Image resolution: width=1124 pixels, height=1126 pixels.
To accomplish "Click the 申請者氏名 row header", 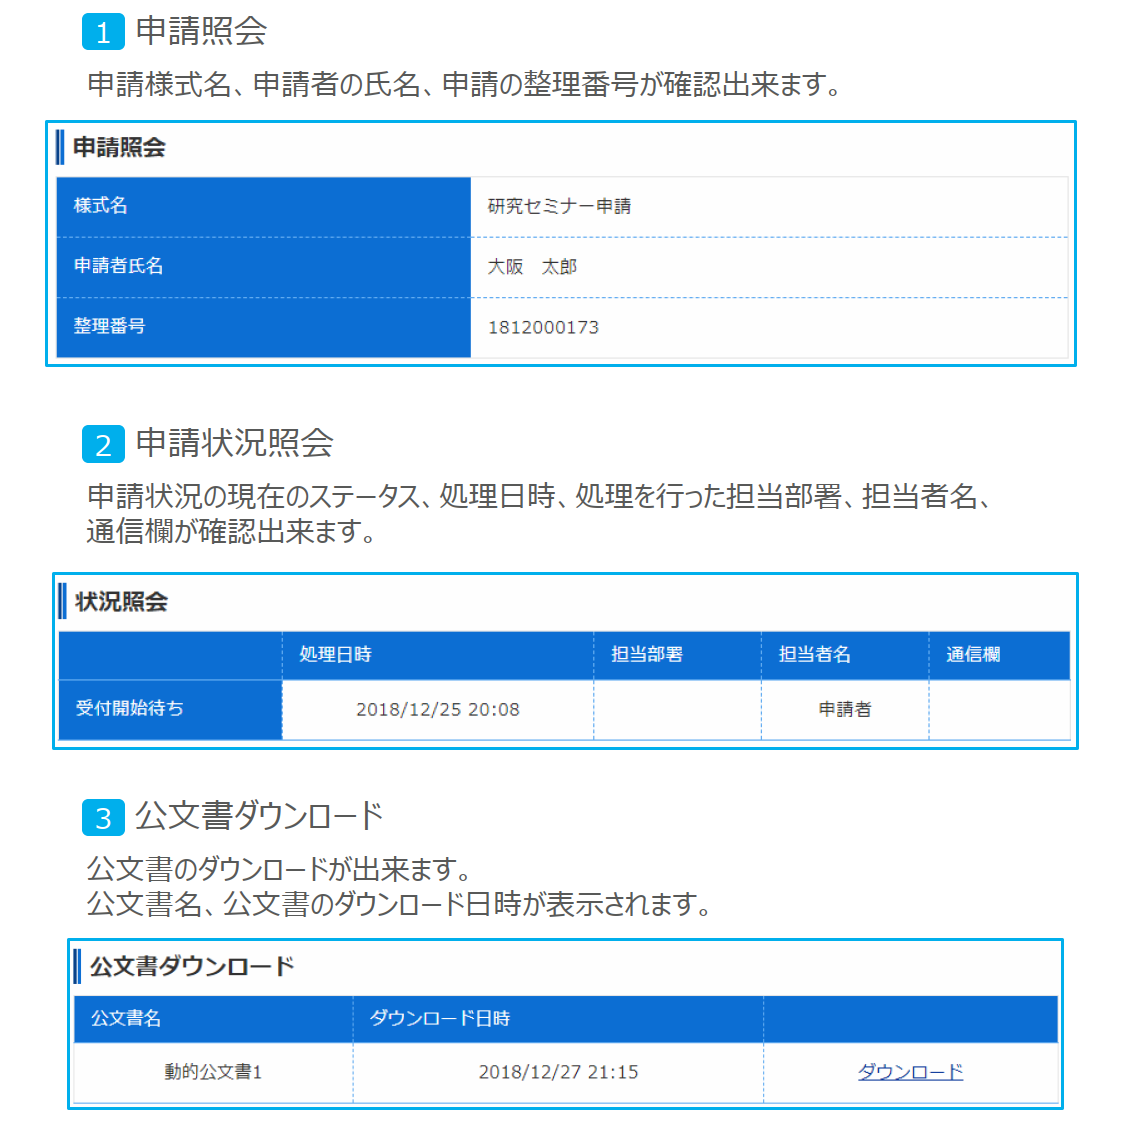I will (x=264, y=267).
